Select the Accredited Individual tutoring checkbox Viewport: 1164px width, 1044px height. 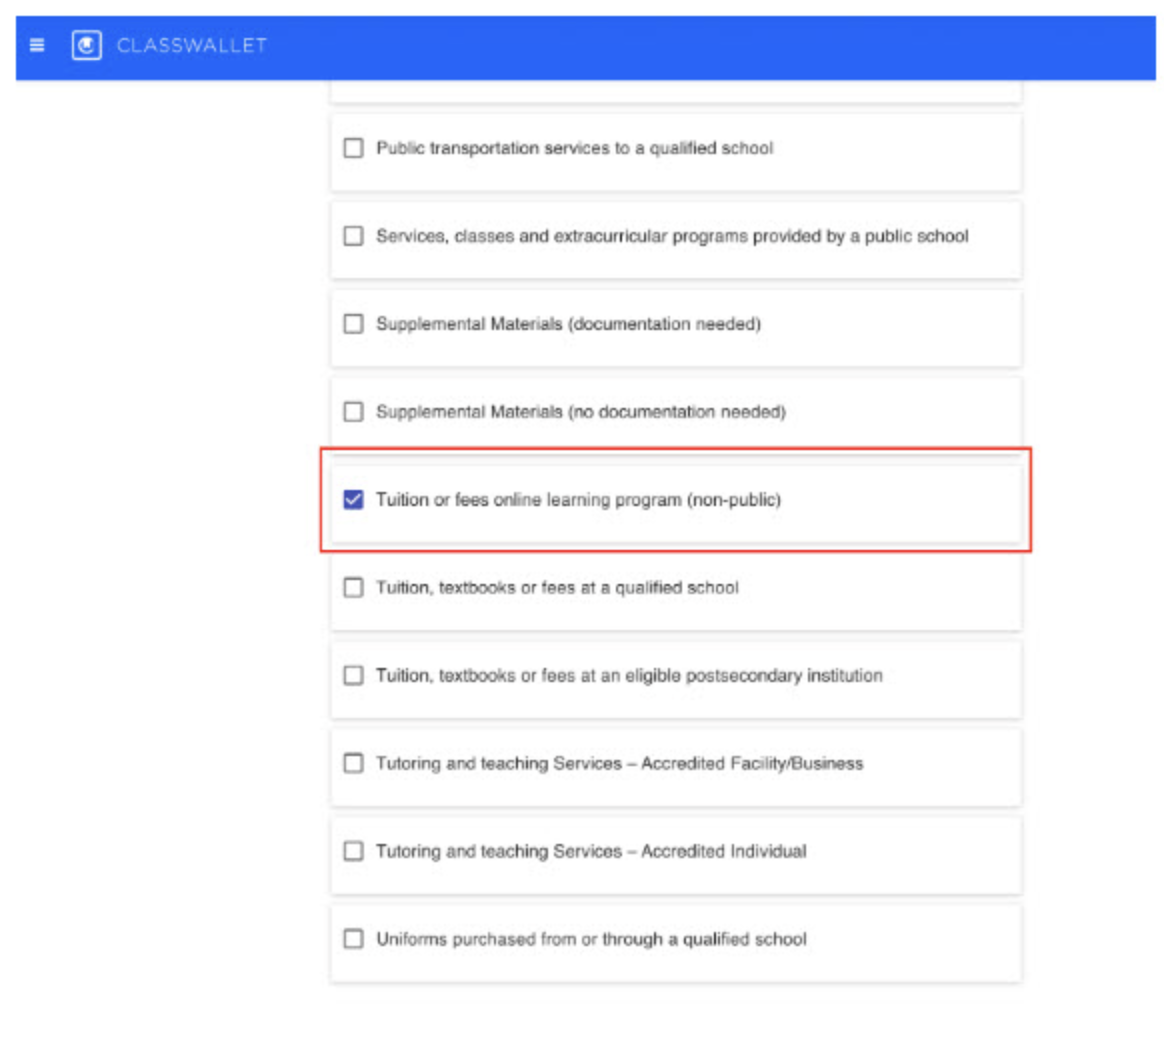click(x=353, y=851)
